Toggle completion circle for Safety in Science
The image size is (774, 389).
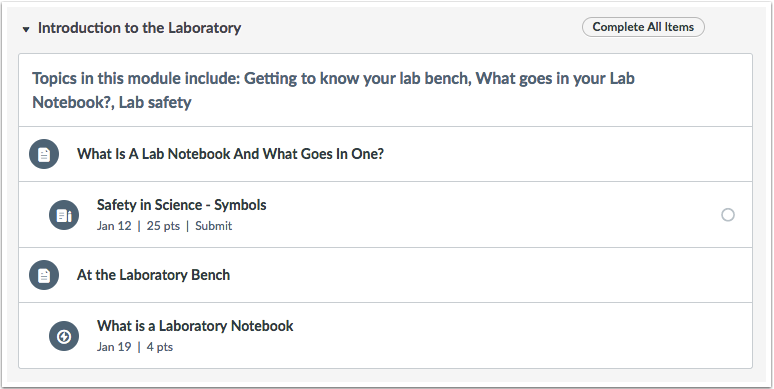[x=728, y=215]
